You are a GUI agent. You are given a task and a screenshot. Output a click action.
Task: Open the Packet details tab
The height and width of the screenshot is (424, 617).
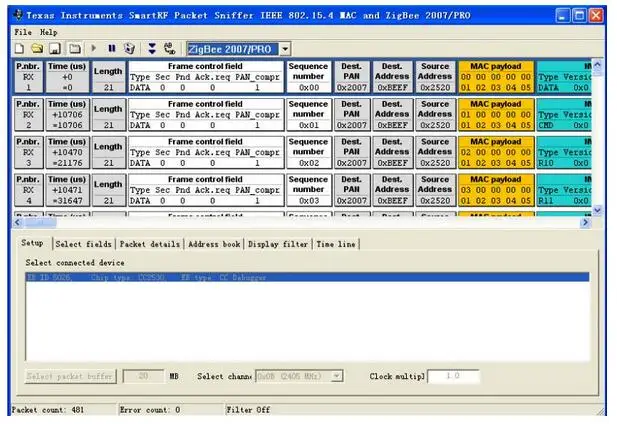[x=150, y=244]
